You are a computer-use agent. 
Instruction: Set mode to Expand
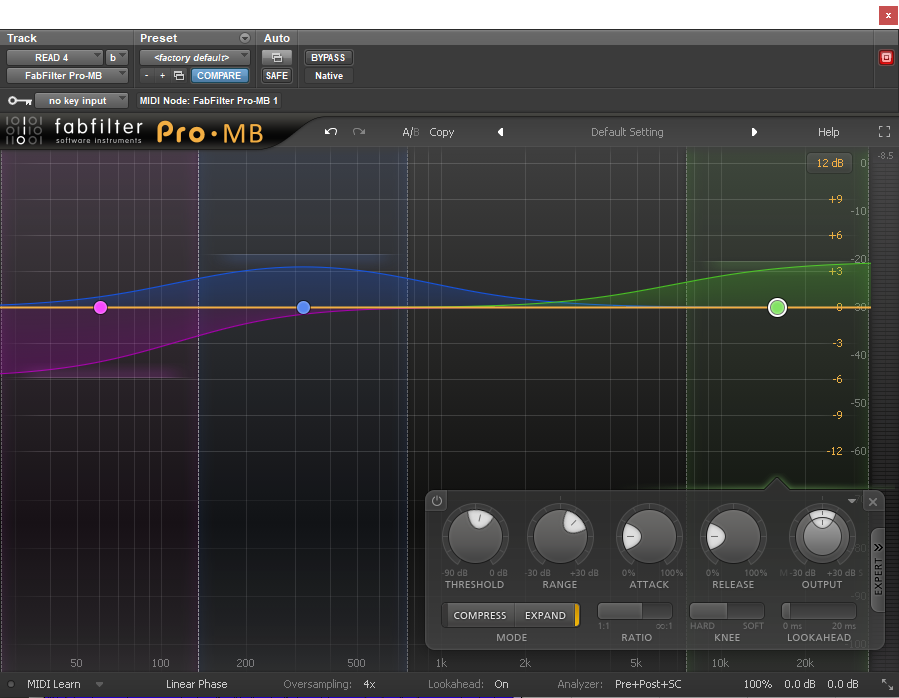[545, 615]
